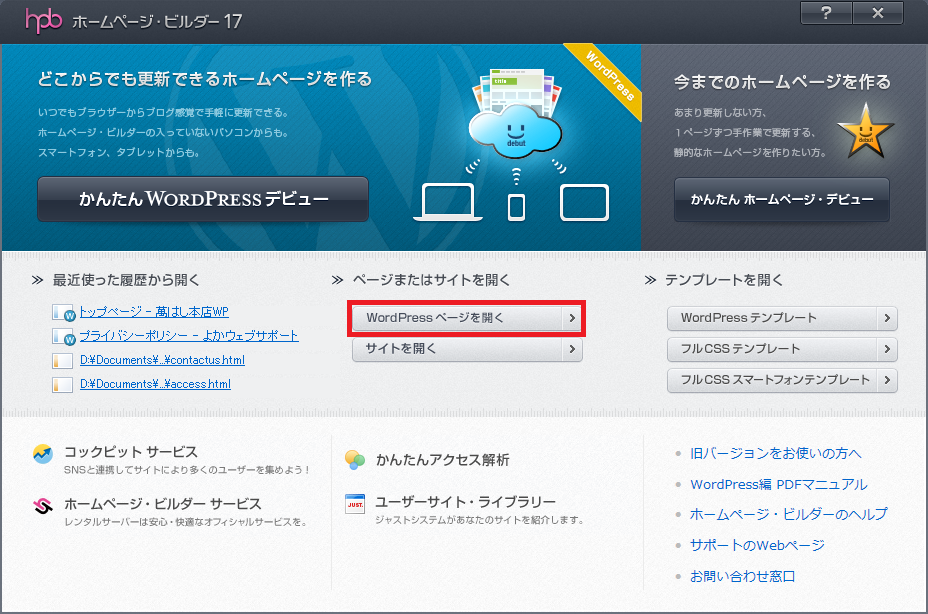This screenshot has width=928, height=614.
Task: Open サイトを開く button
Action: coord(468,349)
